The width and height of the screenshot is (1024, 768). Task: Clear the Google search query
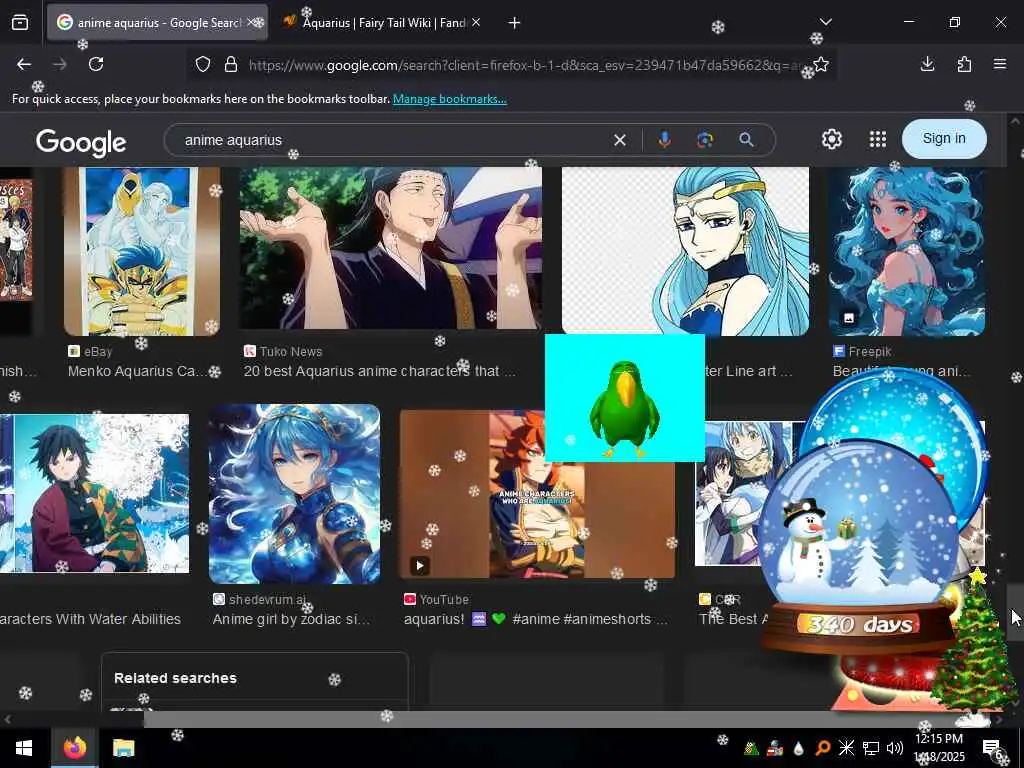tap(620, 140)
